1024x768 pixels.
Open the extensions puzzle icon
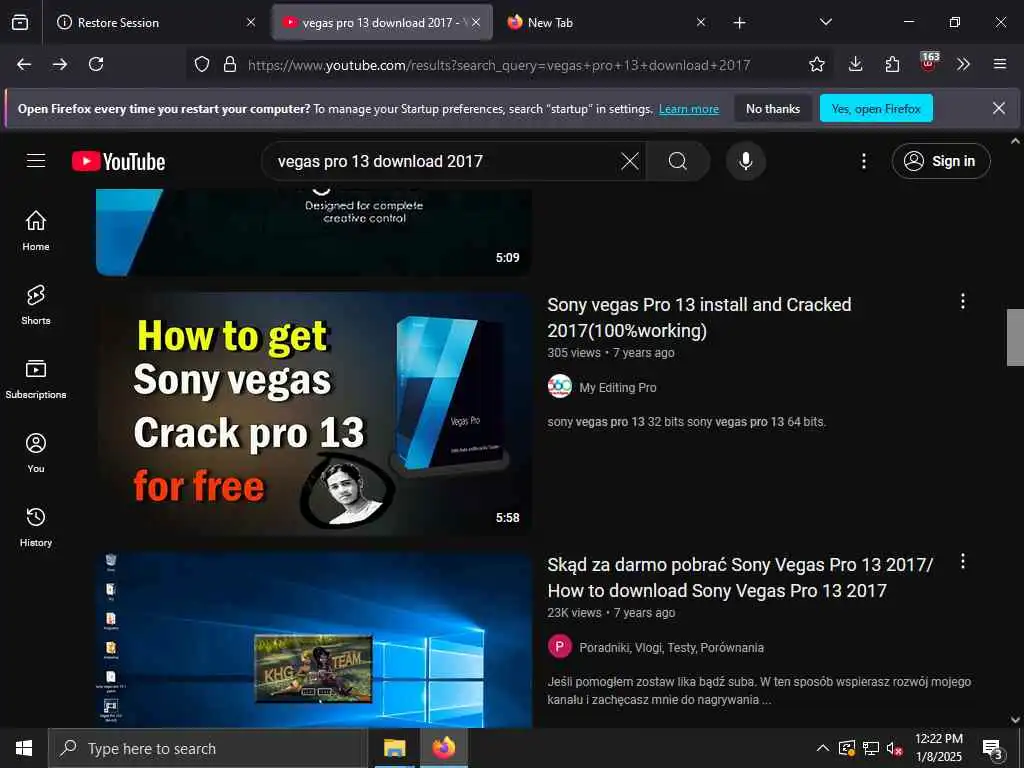coord(892,64)
